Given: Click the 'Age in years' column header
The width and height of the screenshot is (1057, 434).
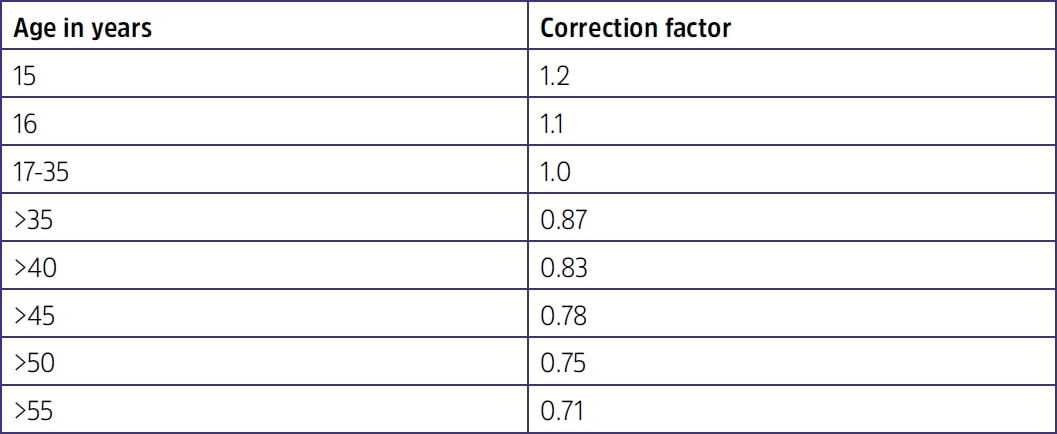Looking at the screenshot, I should pyautogui.click(x=83, y=28).
